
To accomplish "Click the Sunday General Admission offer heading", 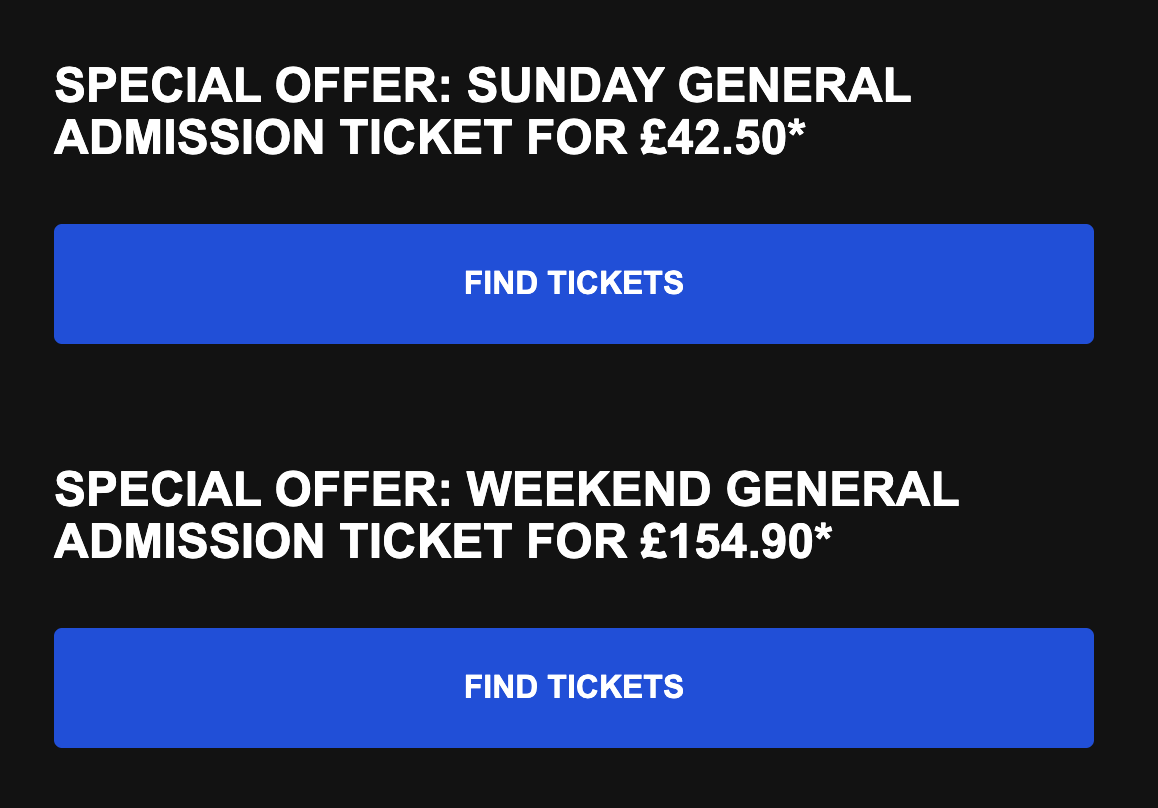I will (x=482, y=112).
